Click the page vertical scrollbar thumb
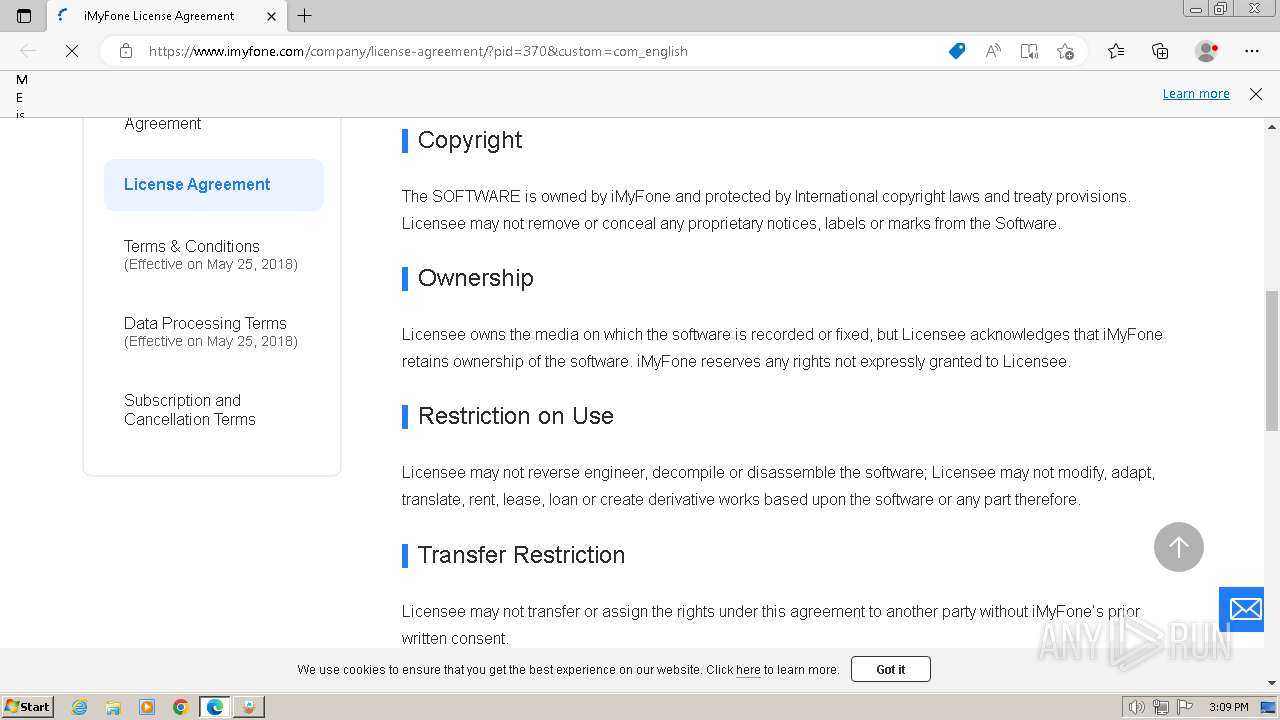This screenshot has height=720, width=1280. pos(1272,363)
